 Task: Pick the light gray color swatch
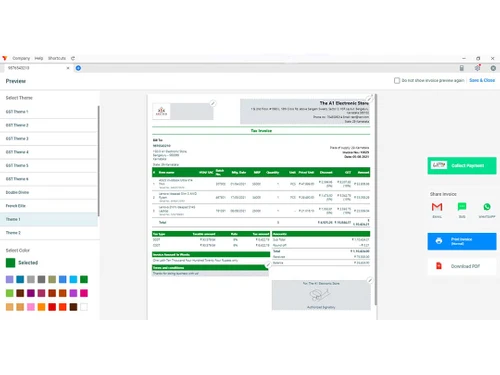[31, 279]
